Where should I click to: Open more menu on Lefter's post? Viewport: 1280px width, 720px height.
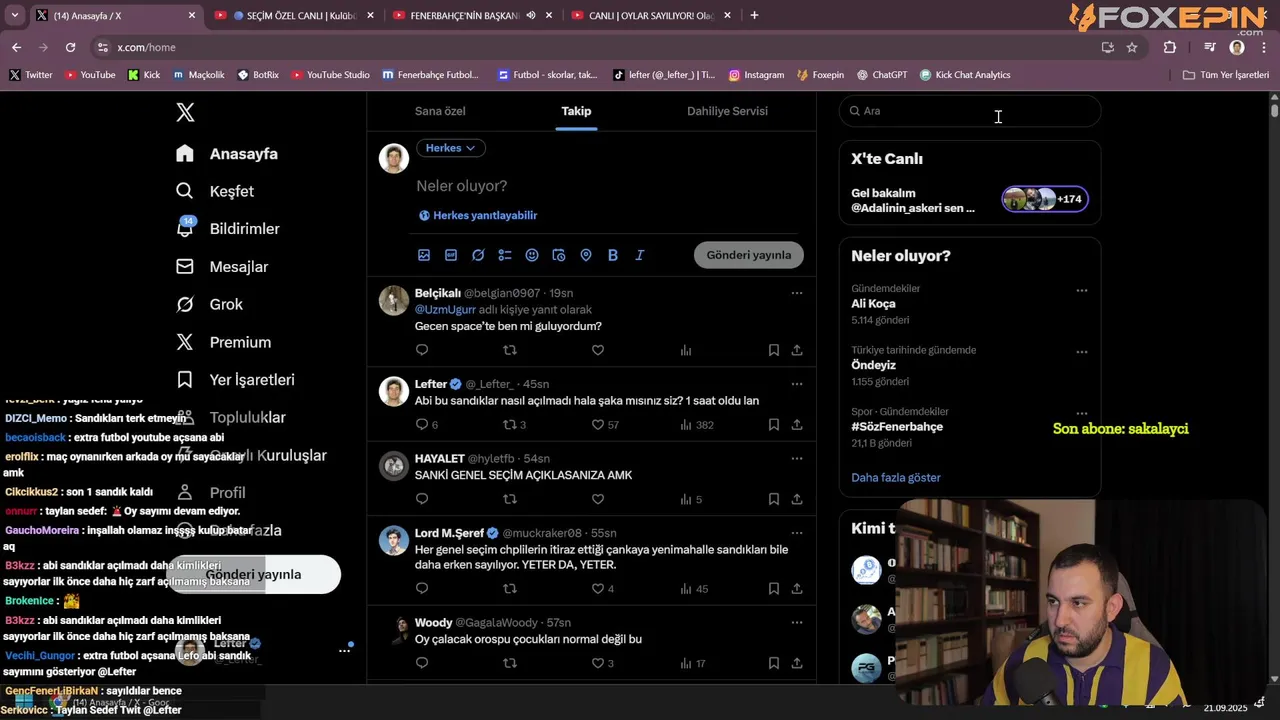pos(797,384)
